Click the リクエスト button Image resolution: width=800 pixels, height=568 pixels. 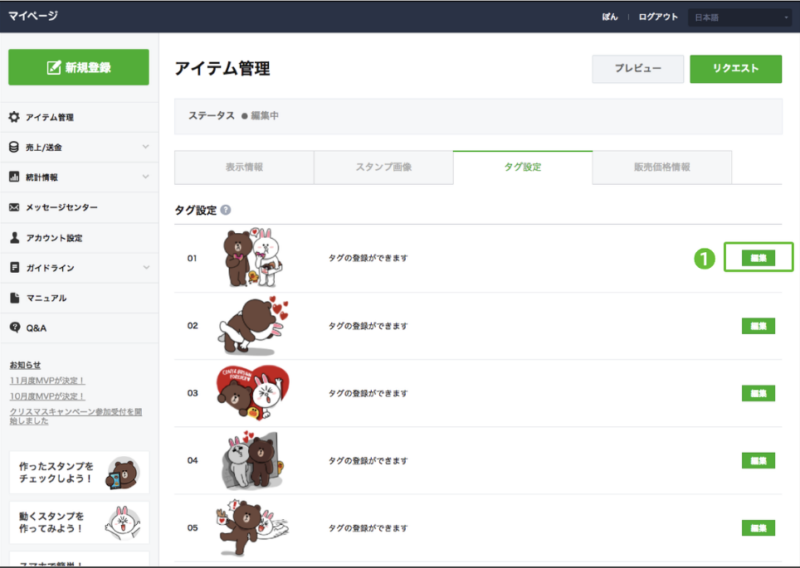point(735,68)
